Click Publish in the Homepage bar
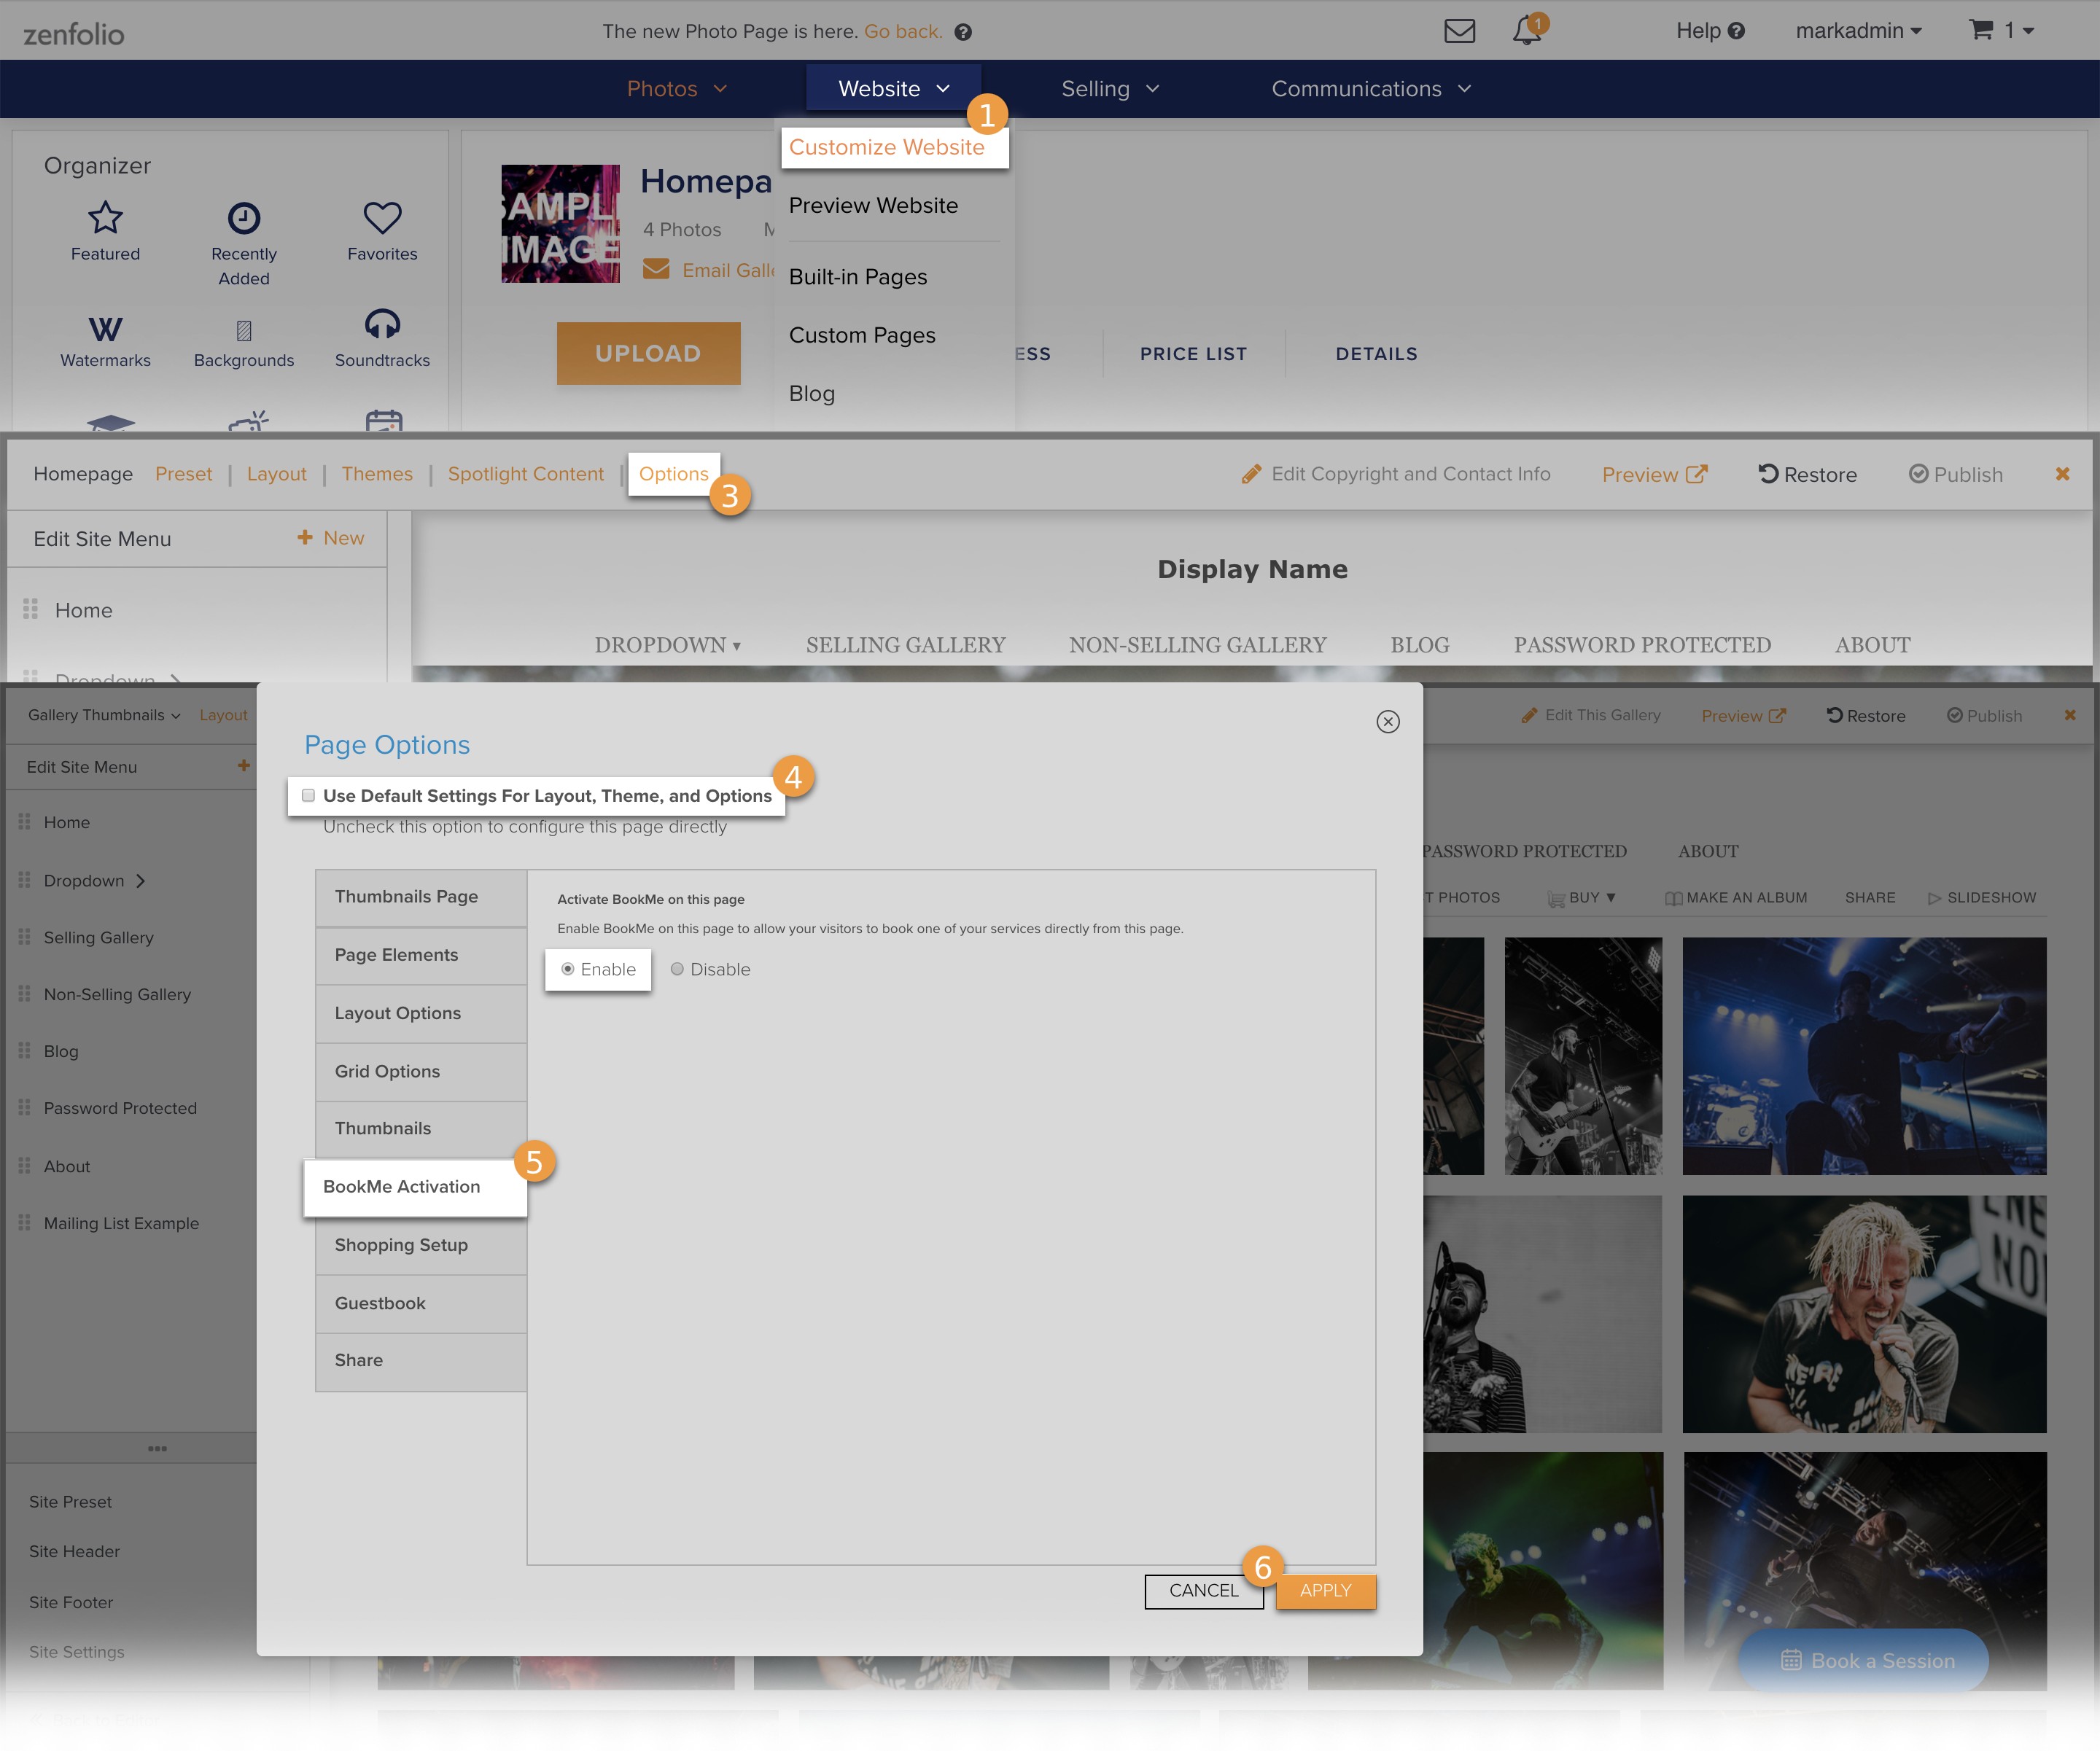 [x=1956, y=474]
